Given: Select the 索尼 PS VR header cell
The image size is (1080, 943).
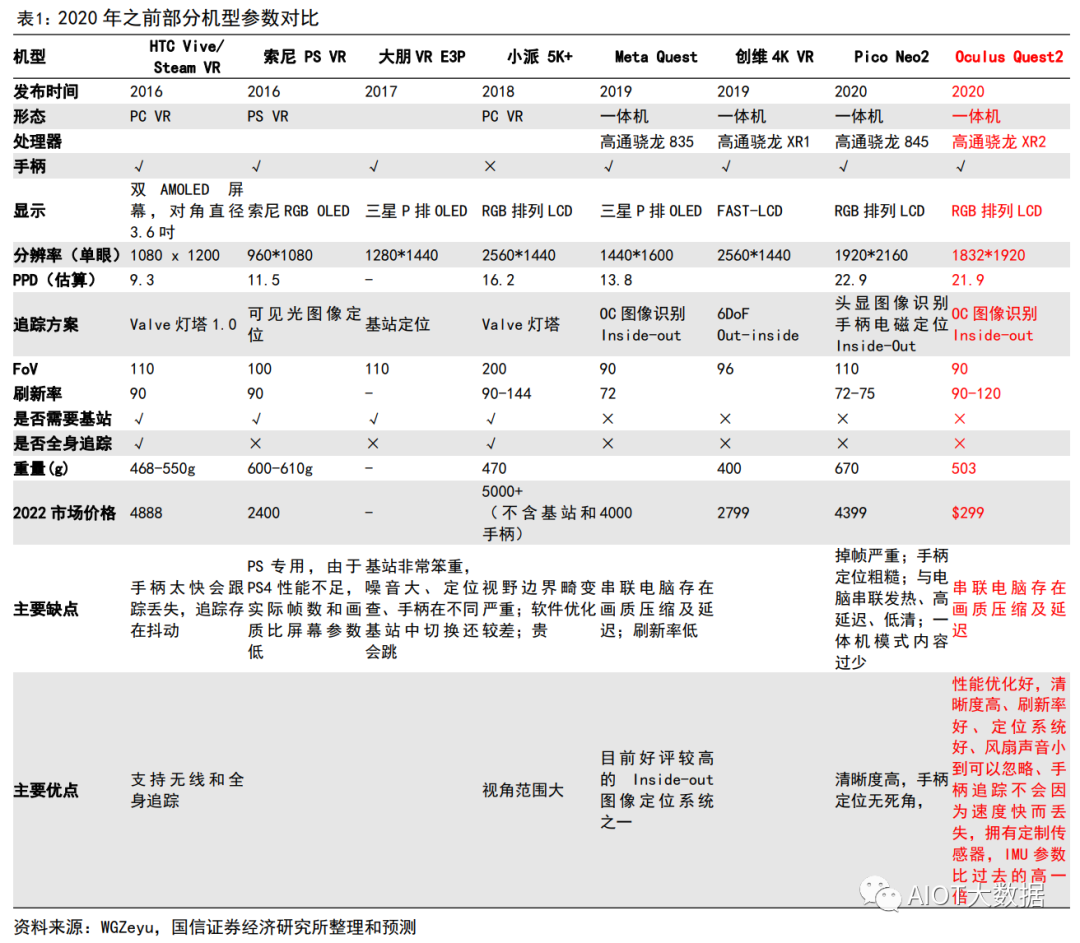Looking at the screenshot, I should pyautogui.click(x=305, y=56).
